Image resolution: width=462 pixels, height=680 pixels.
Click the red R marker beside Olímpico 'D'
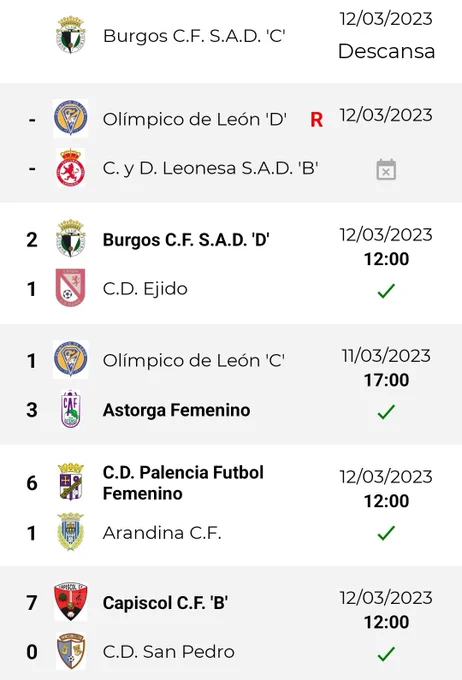pyautogui.click(x=317, y=120)
